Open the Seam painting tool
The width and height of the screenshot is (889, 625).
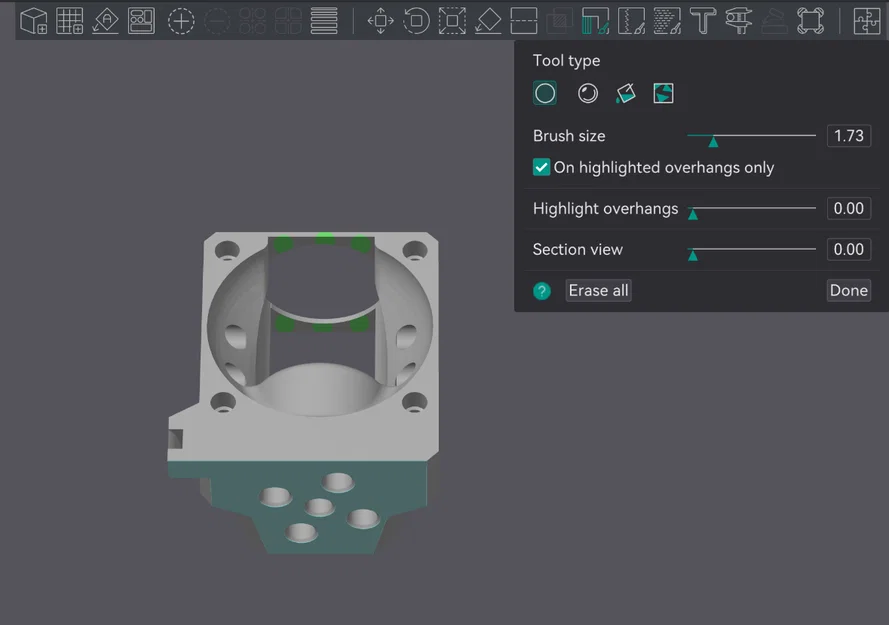pos(631,21)
